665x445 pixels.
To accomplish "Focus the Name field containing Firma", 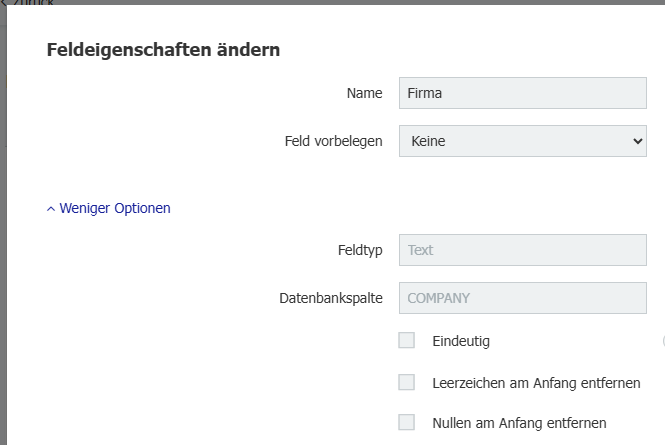I will coord(522,93).
